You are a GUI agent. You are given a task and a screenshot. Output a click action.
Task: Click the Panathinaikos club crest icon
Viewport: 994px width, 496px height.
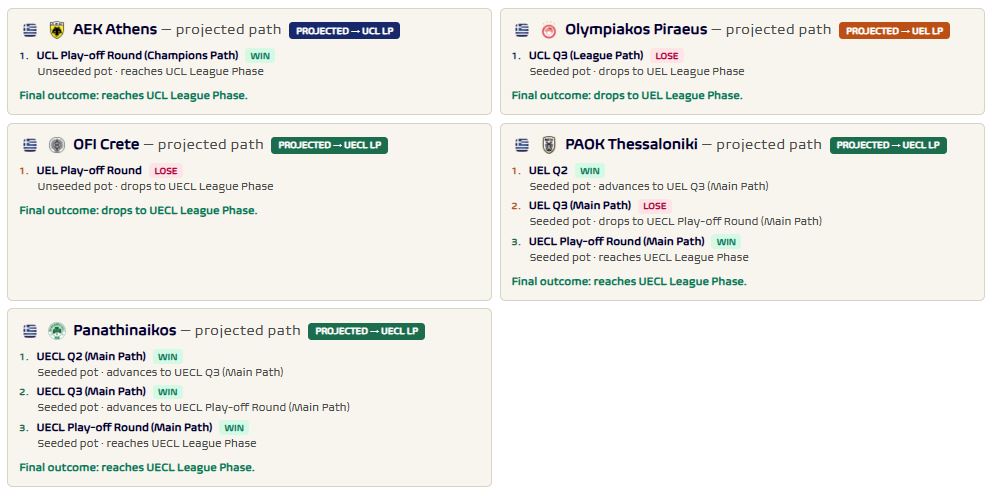[x=57, y=330]
